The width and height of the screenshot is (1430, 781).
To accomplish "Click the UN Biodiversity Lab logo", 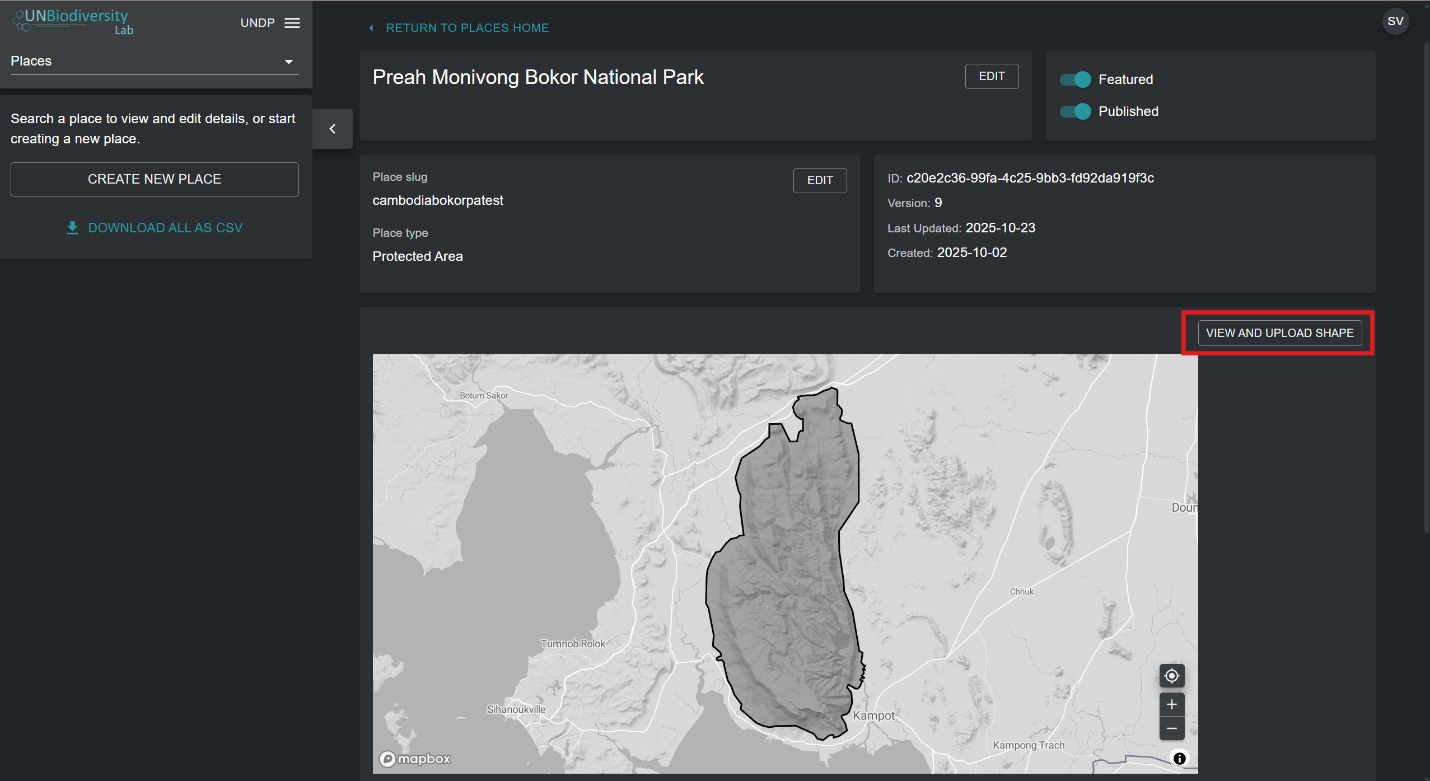I will (73, 22).
